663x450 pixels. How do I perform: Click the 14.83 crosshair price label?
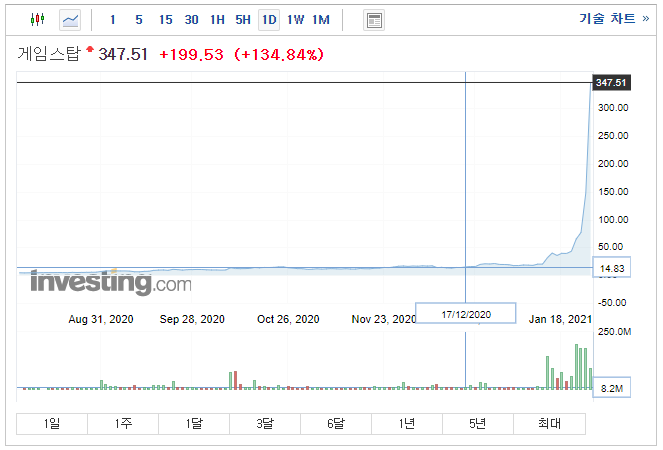tap(611, 268)
